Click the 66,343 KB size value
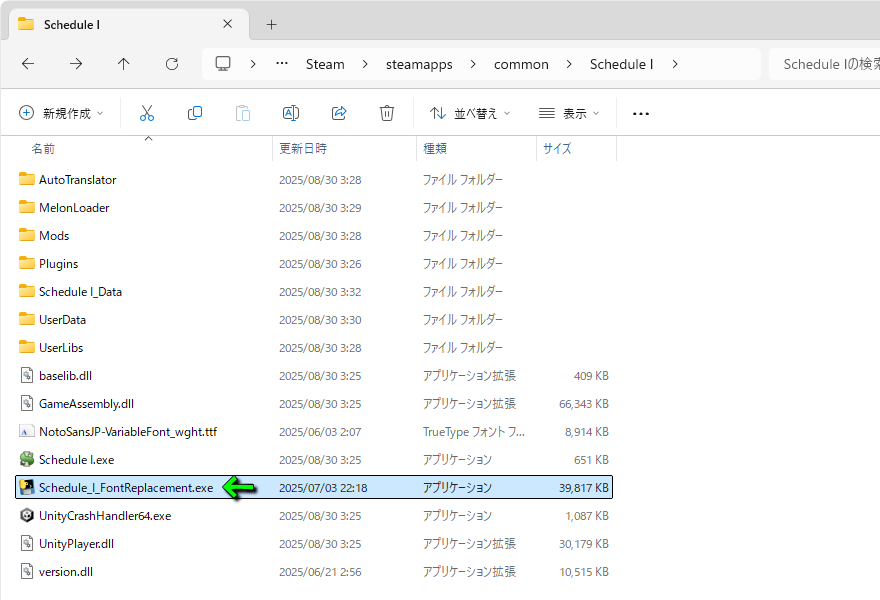This screenshot has width=880, height=600. coord(584,404)
